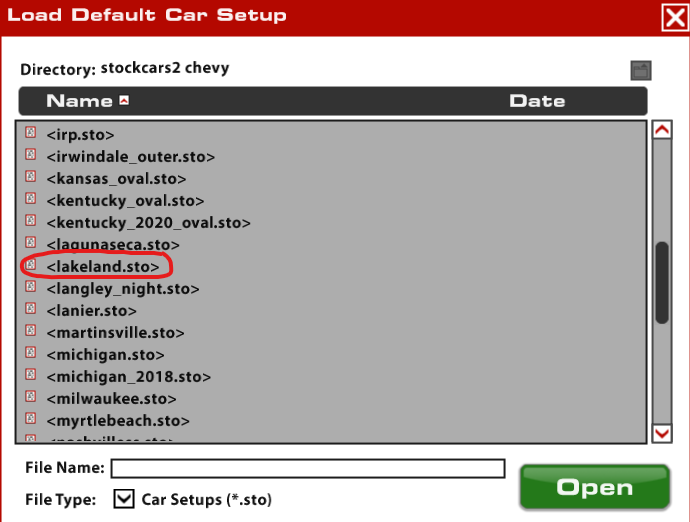Toggle the Car Setups (*.sto) checkbox
Screen dimensions: 690x522
coord(124,498)
